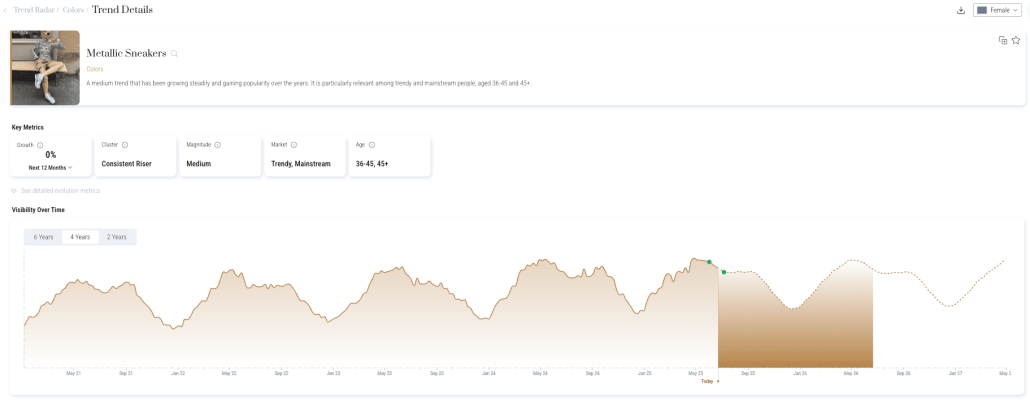
Task: Switch to the 6 Years tab
Action: [x=43, y=237]
